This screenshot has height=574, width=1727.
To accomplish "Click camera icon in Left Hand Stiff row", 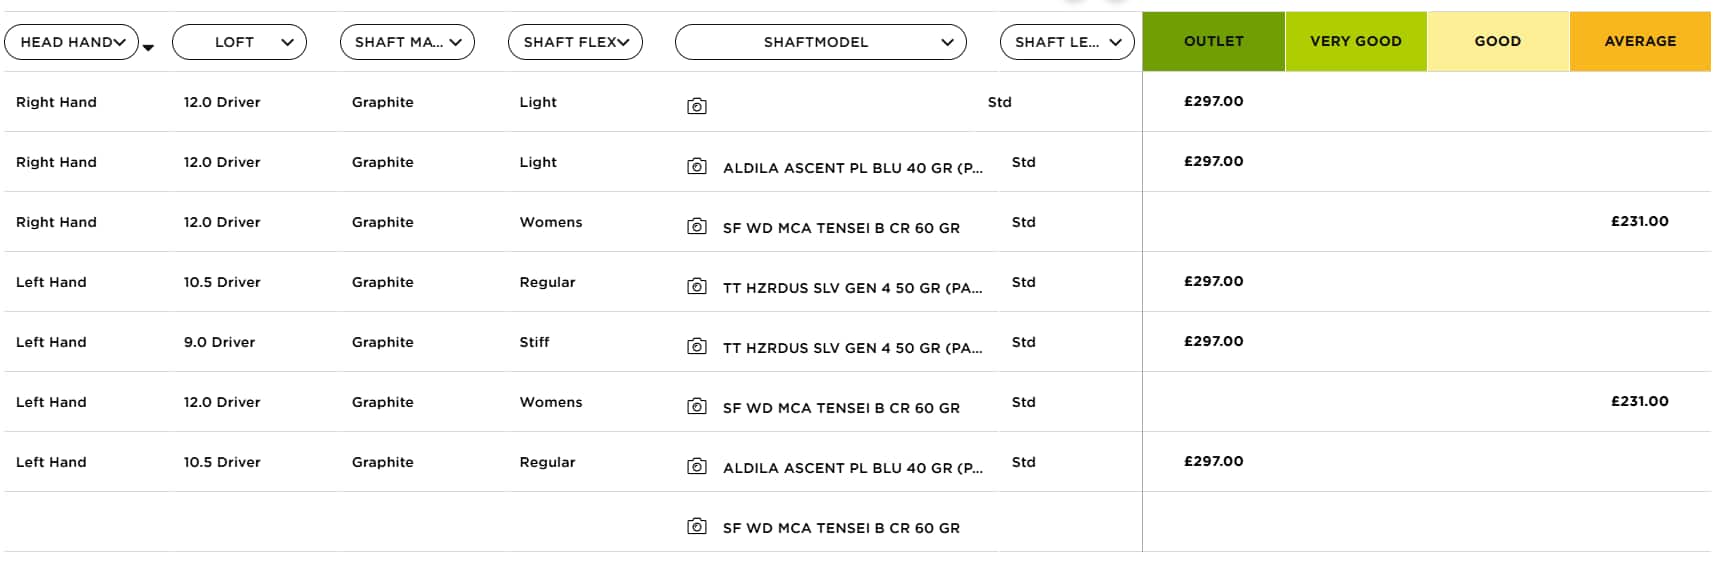I will (697, 346).
